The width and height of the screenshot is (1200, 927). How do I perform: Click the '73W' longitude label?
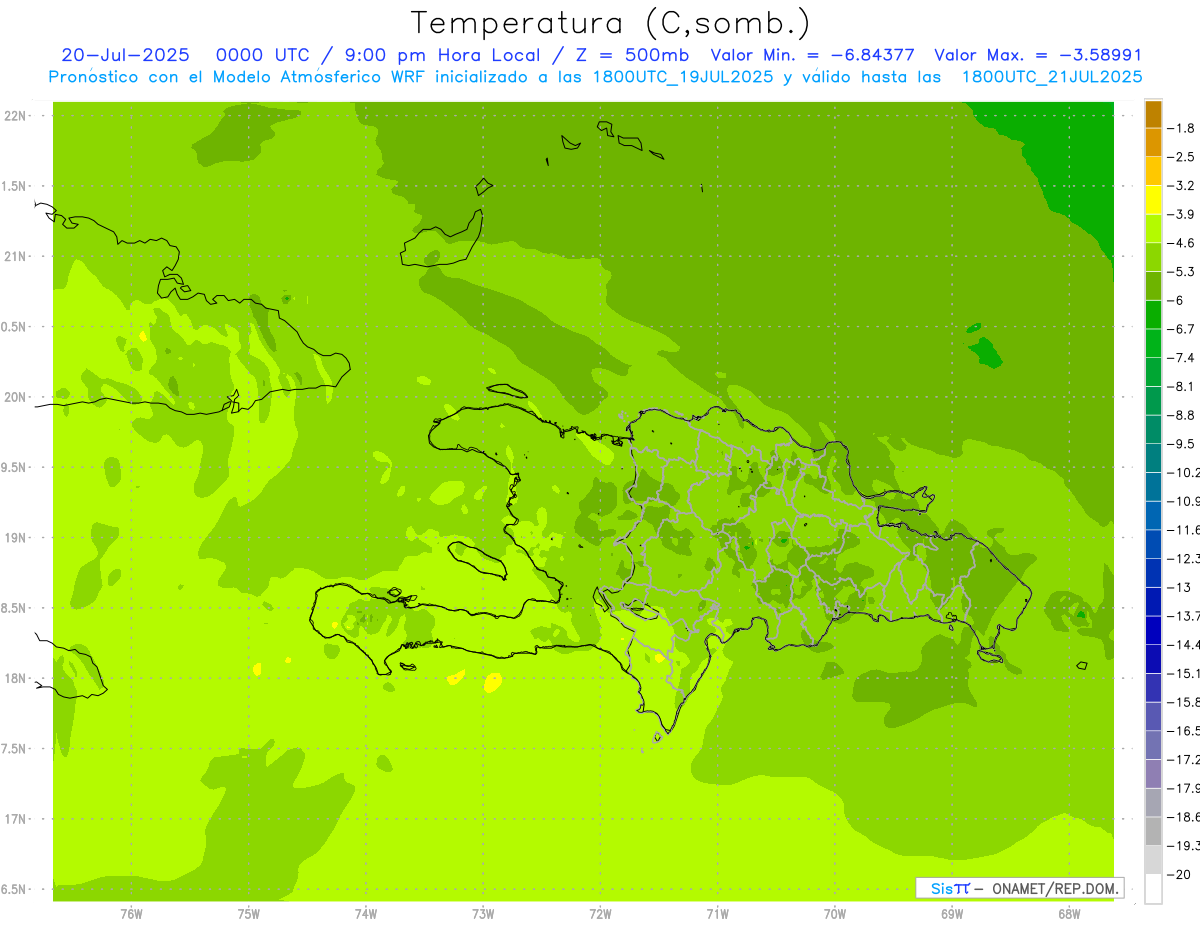coord(483,913)
